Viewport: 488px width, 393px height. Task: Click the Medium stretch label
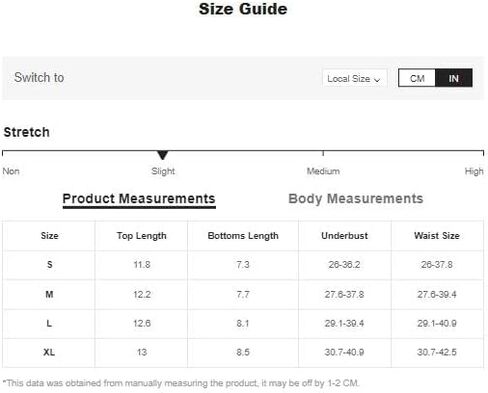pos(323,171)
